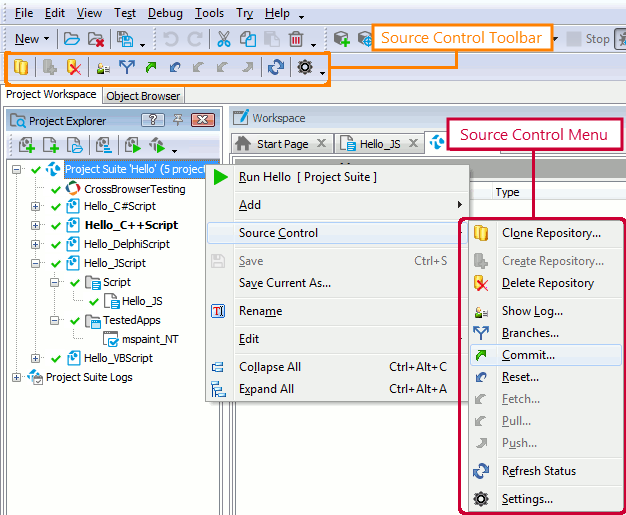Collapse the TestedApps node
The width and height of the screenshot is (626, 515).
tap(54, 320)
